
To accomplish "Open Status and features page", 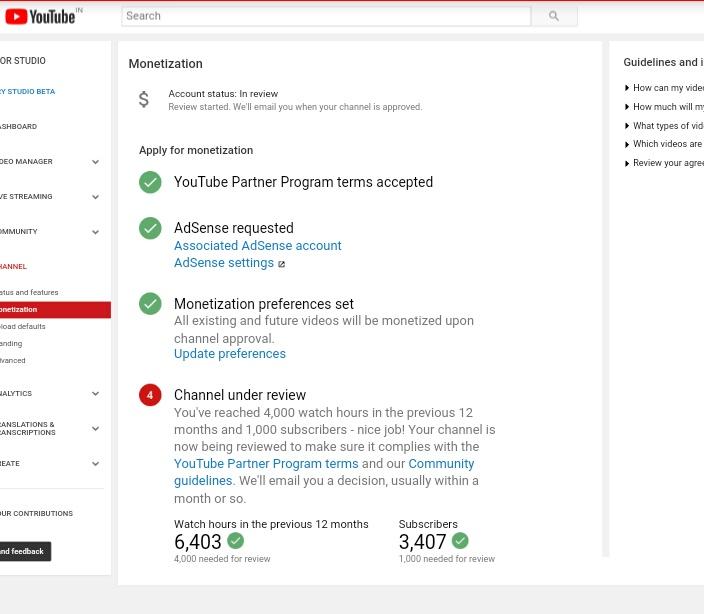I will [x=29, y=292].
